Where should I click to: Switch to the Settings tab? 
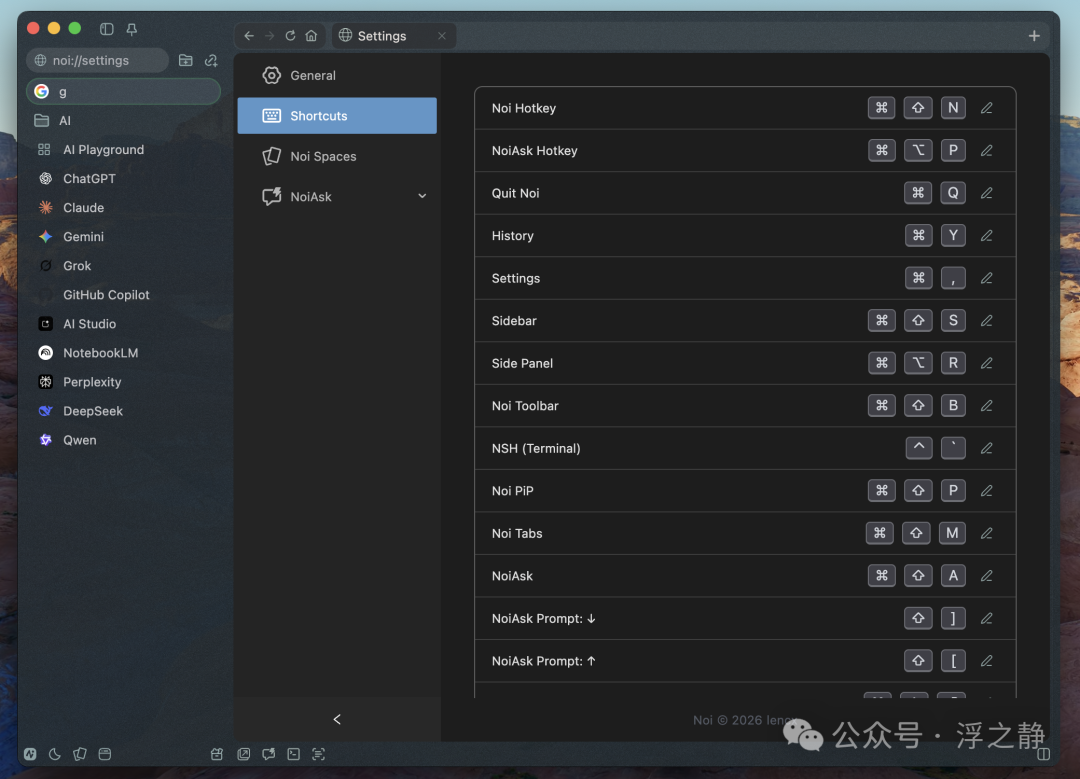point(394,36)
